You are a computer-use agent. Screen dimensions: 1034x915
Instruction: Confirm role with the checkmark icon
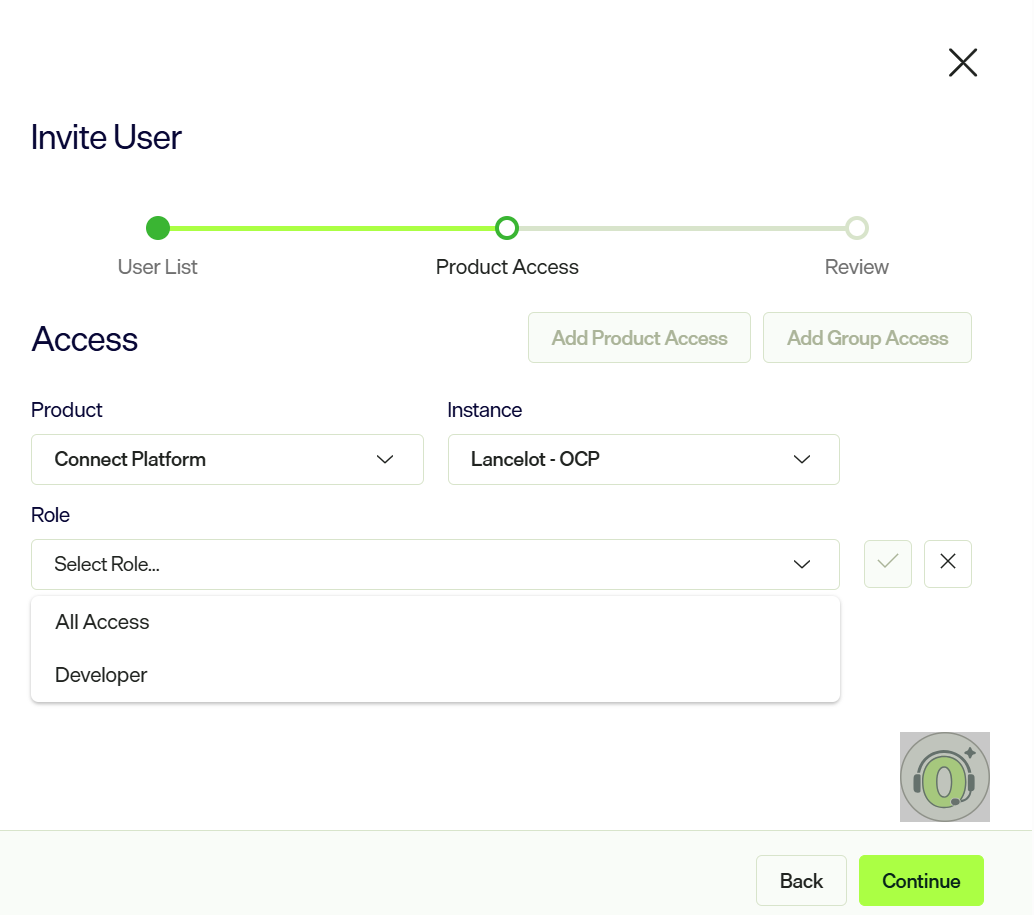click(x=888, y=564)
